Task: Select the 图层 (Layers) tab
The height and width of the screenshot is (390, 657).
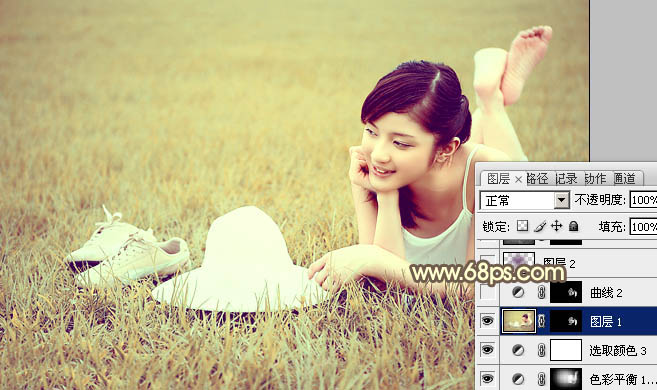Action: [x=498, y=179]
